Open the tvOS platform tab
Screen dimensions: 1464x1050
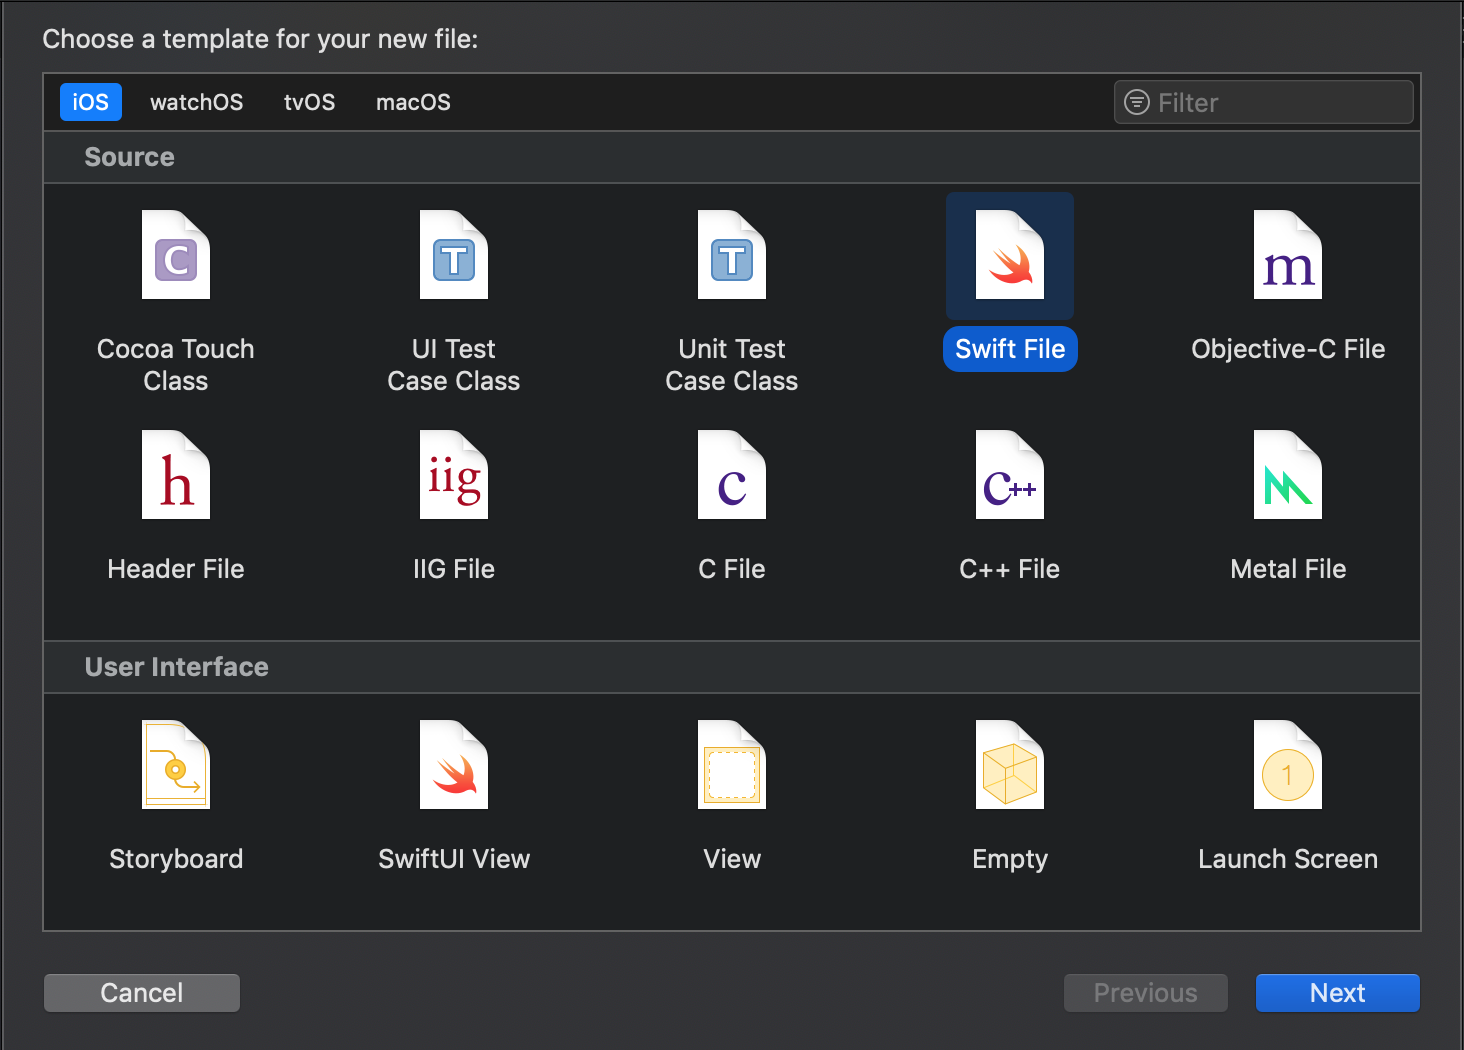(x=310, y=102)
